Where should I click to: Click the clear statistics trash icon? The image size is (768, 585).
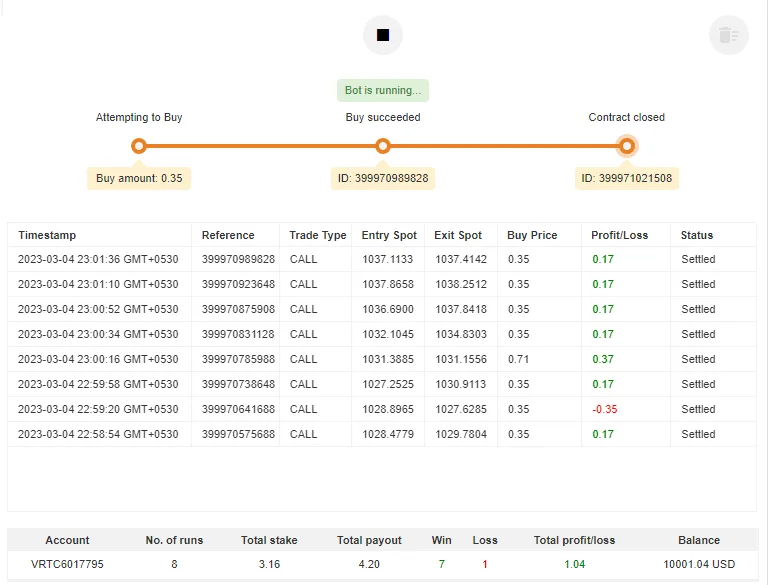click(728, 35)
